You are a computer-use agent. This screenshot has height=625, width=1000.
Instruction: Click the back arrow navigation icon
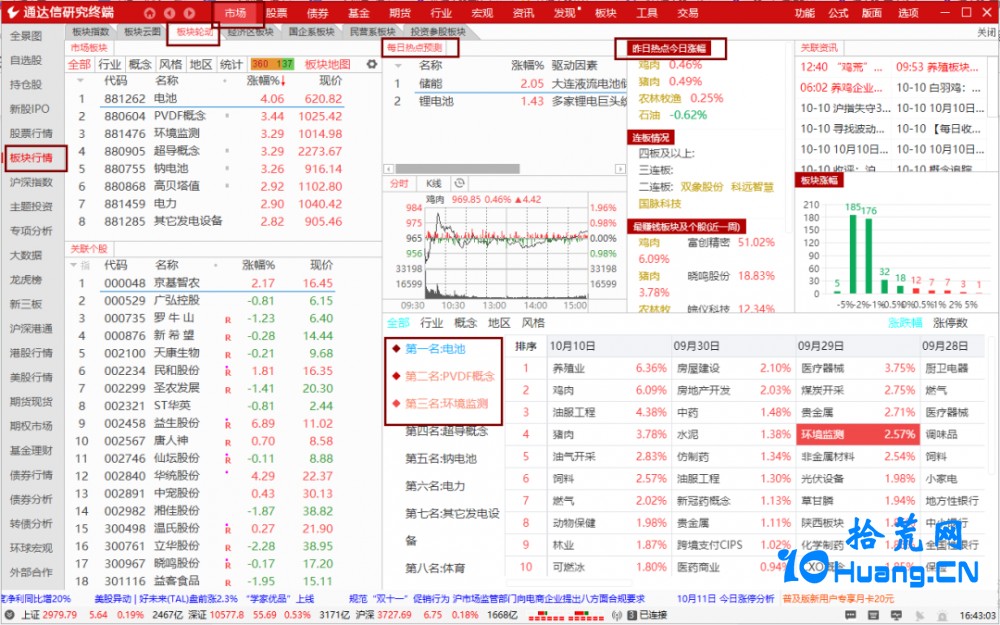[x=170, y=13]
